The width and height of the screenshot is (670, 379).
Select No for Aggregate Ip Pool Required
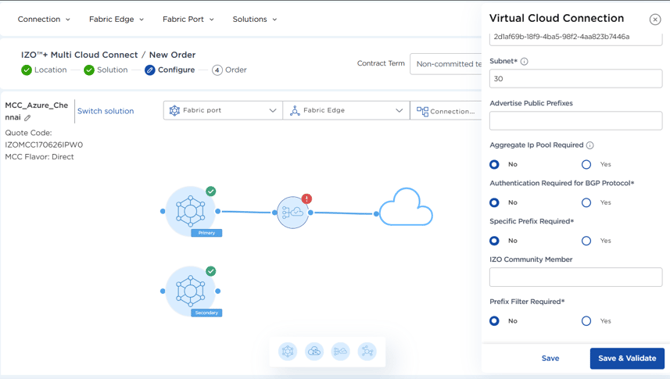point(494,165)
